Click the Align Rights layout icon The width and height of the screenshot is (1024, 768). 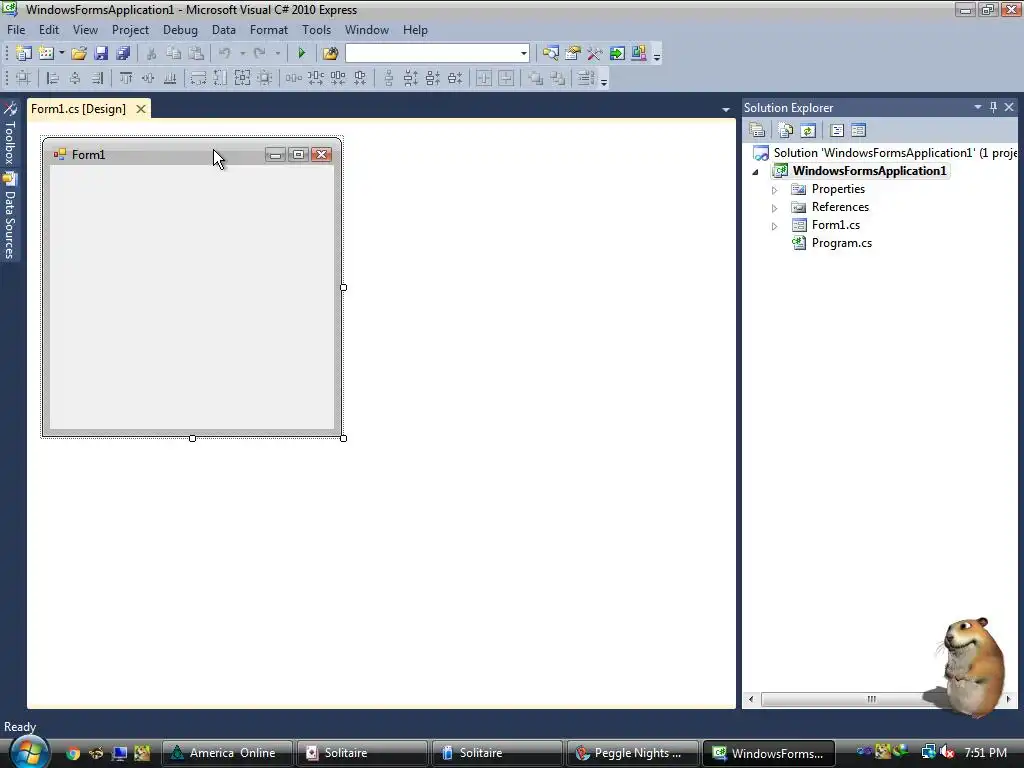pyautogui.click(x=97, y=78)
